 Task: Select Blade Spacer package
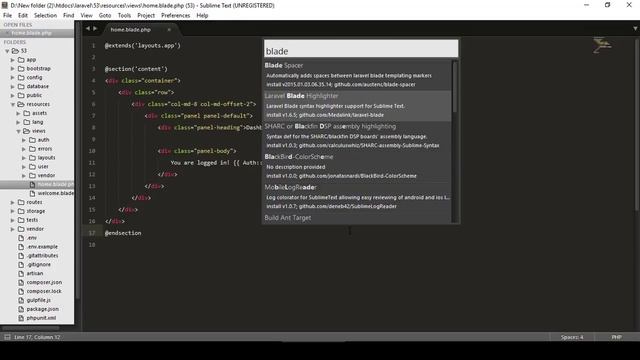coord(358,75)
